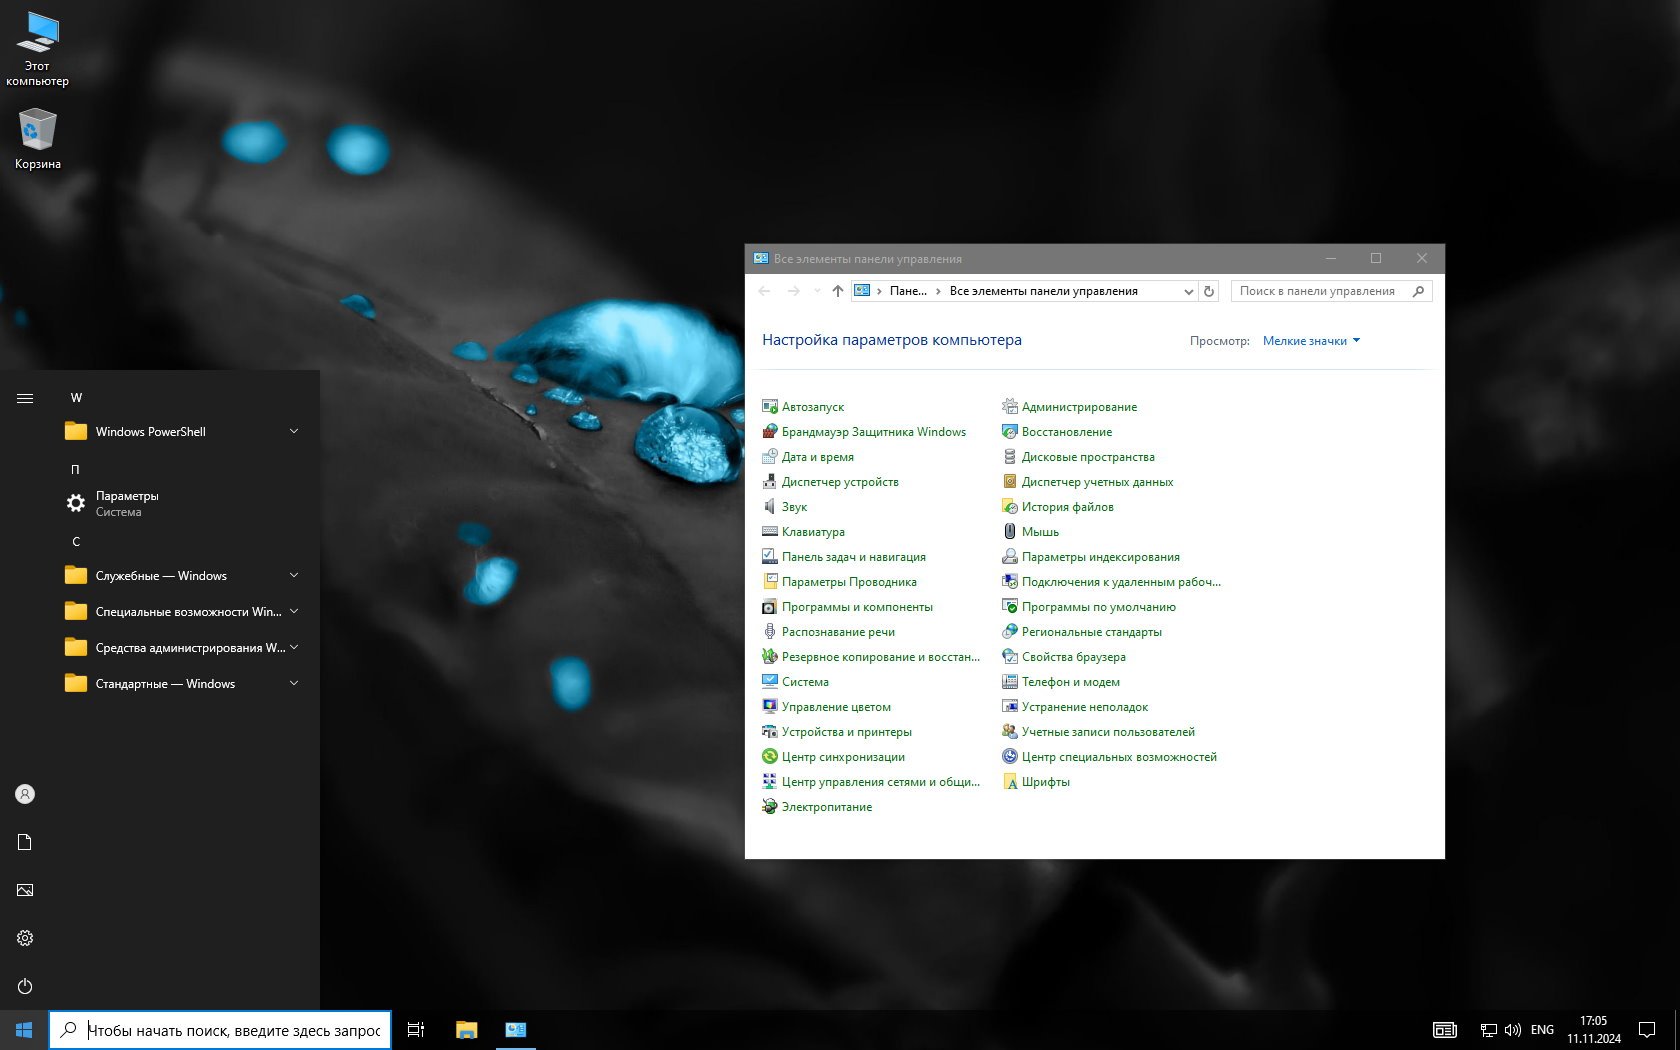
Task: Open Settings gear in Start menu sidebar
Action: [x=25, y=938]
